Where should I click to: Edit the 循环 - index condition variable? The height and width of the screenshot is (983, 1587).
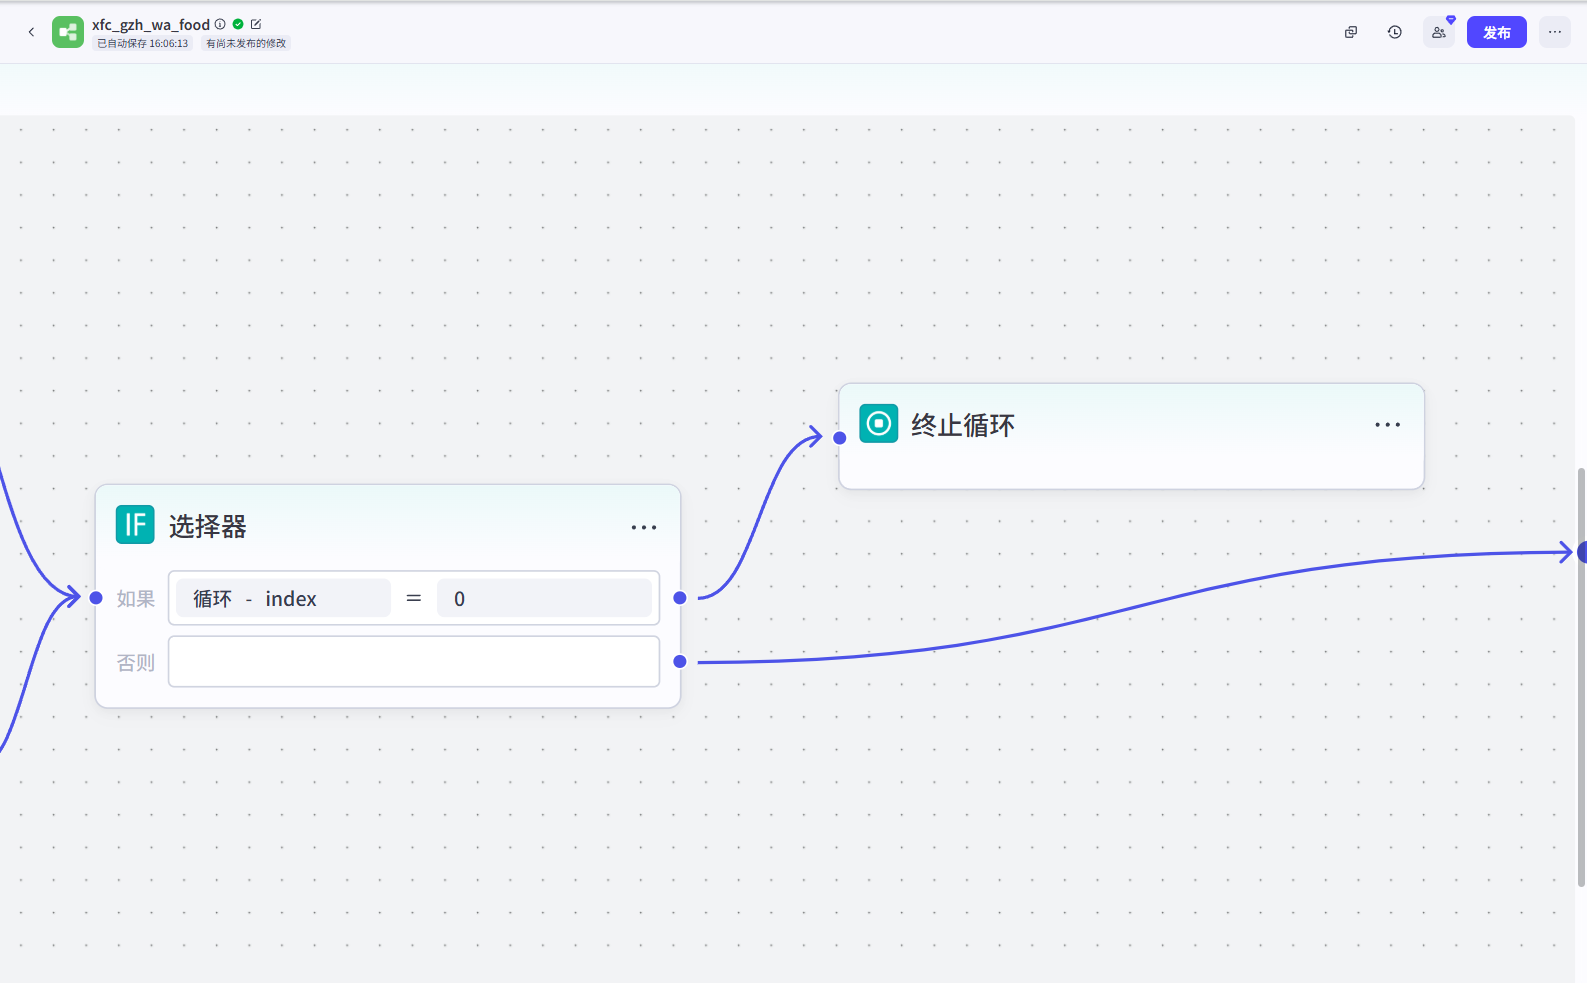tap(284, 598)
